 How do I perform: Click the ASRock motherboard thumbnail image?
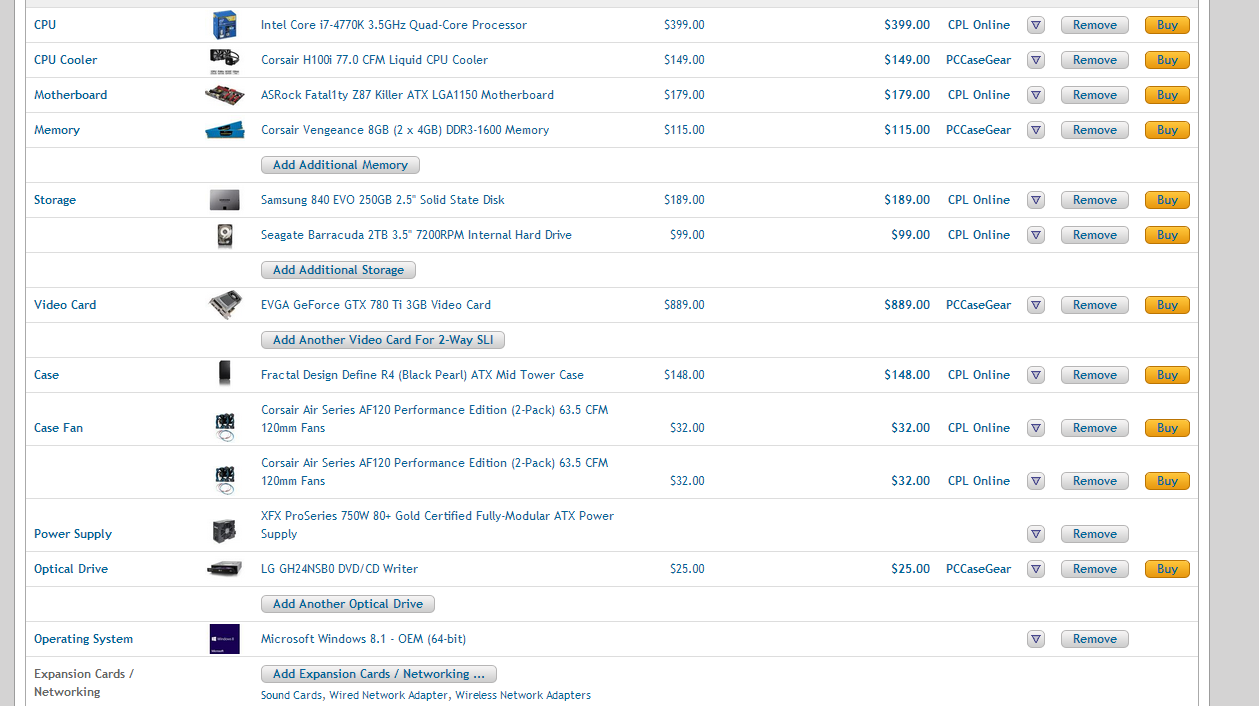[x=224, y=95]
